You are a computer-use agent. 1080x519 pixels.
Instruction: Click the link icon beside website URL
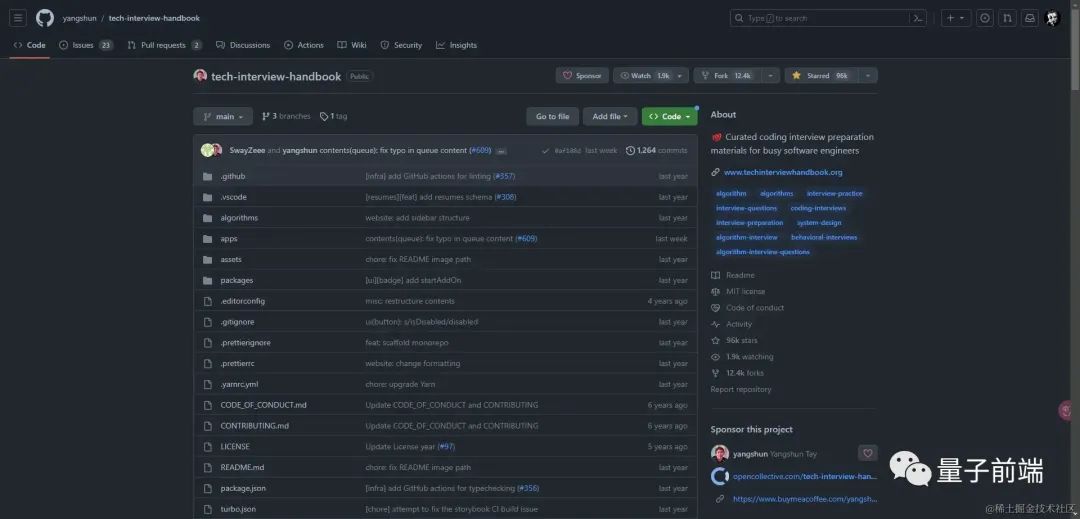pyautogui.click(x=715, y=172)
